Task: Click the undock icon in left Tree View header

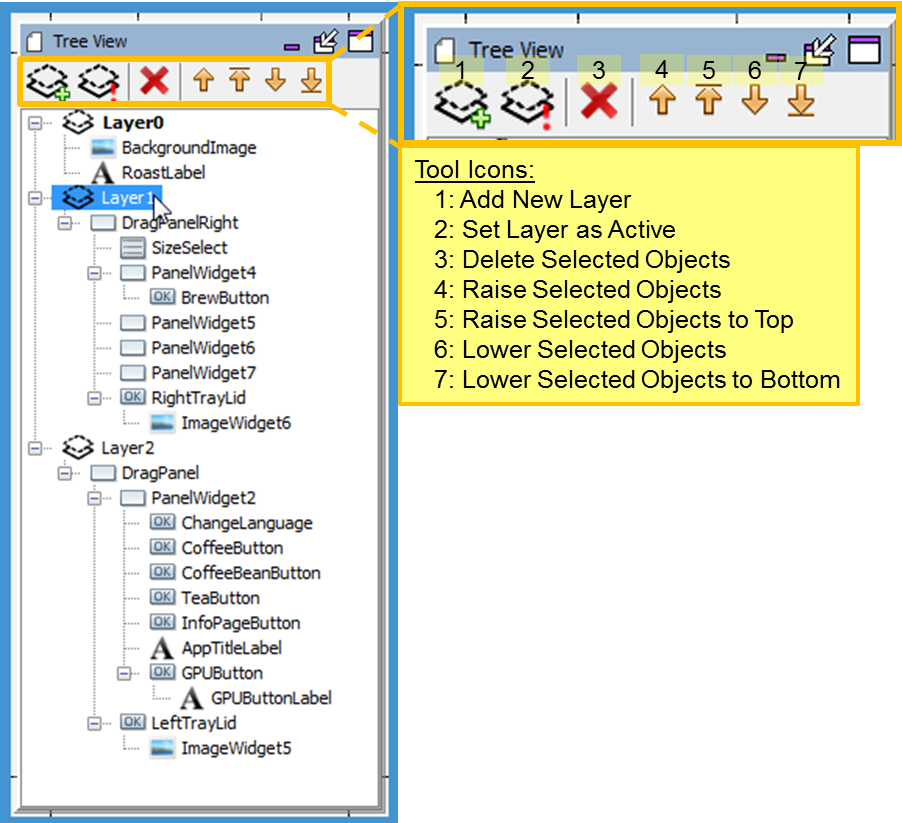Action: pos(326,41)
